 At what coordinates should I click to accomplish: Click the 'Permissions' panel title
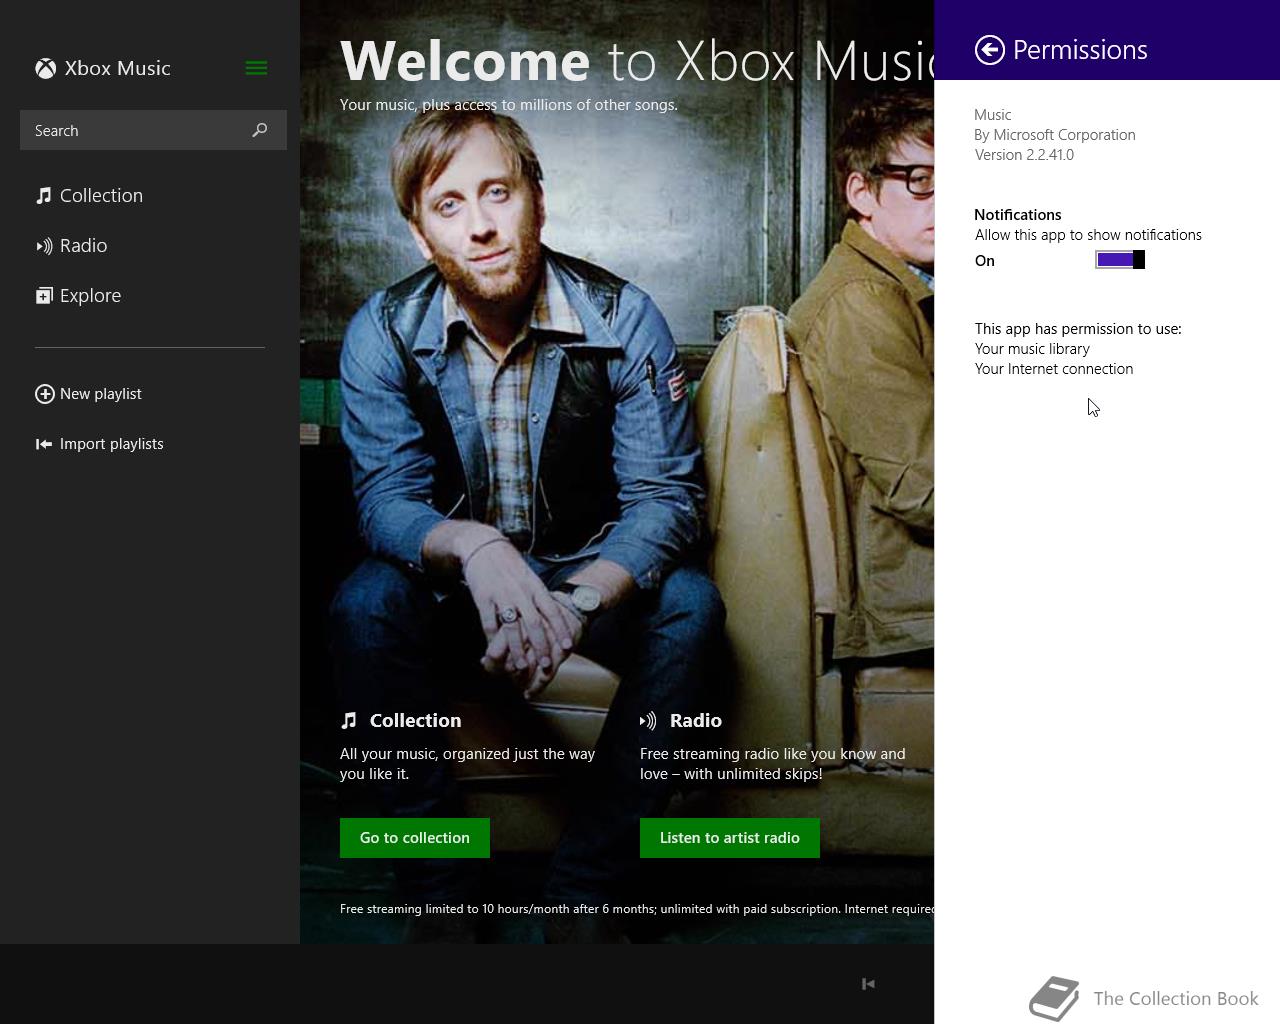pos(1080,50)
